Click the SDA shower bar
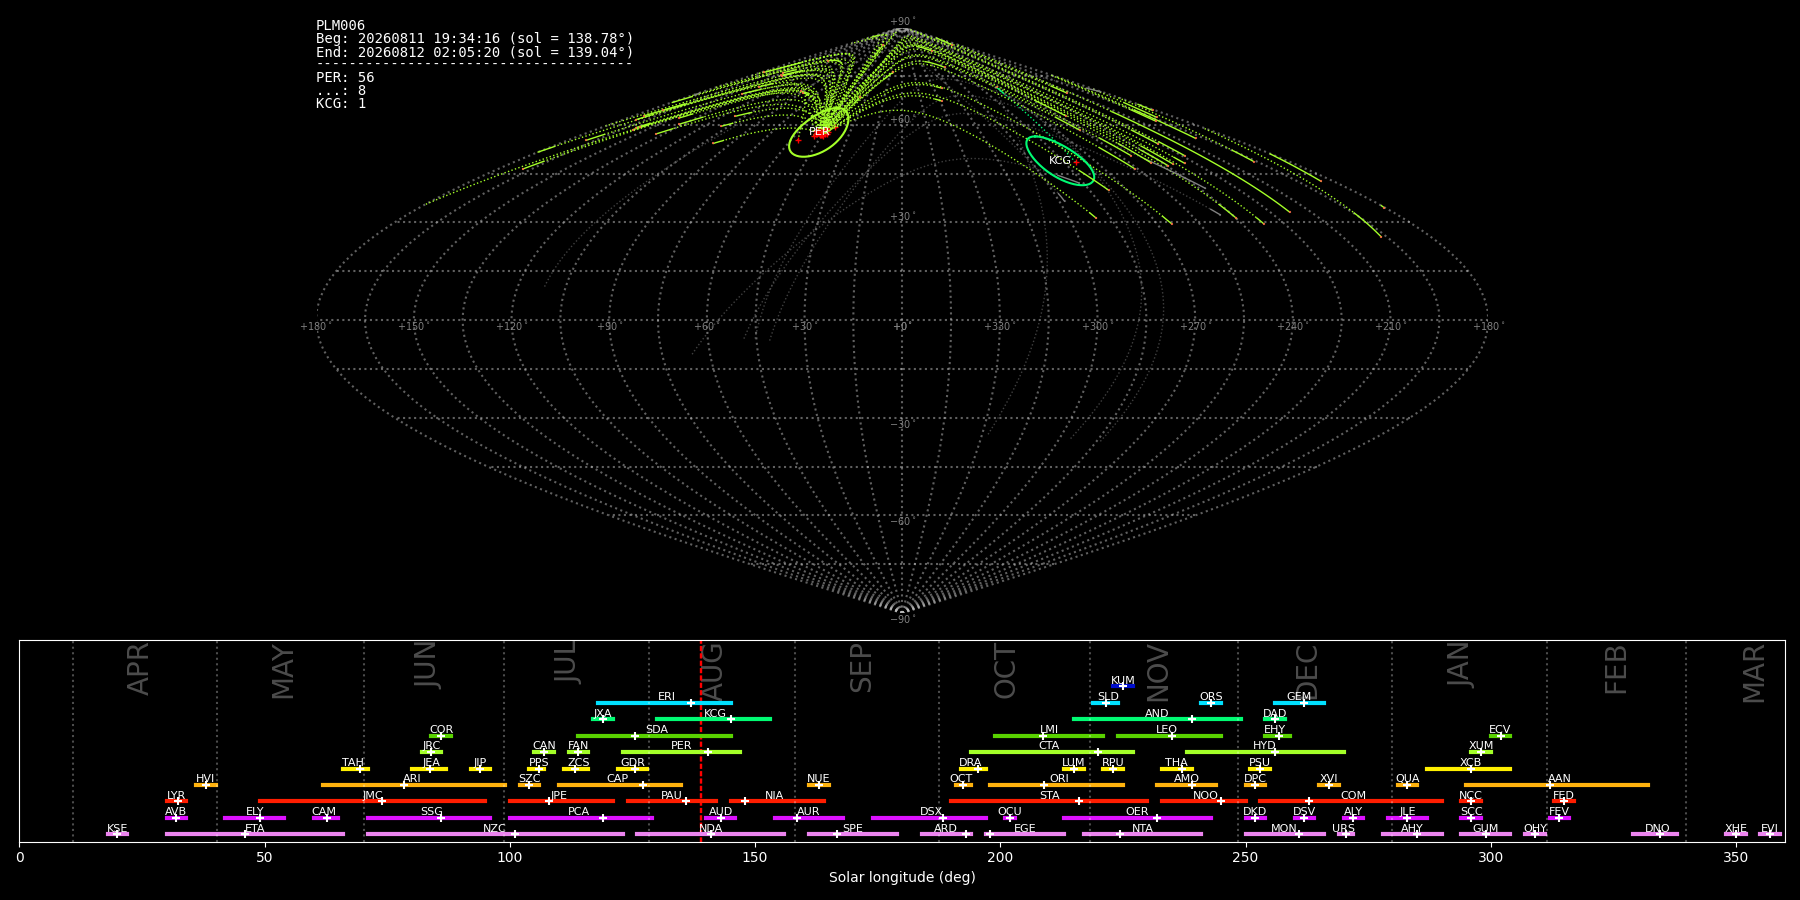The height and width of the screenshot is (900, 1800). point(654,736)
